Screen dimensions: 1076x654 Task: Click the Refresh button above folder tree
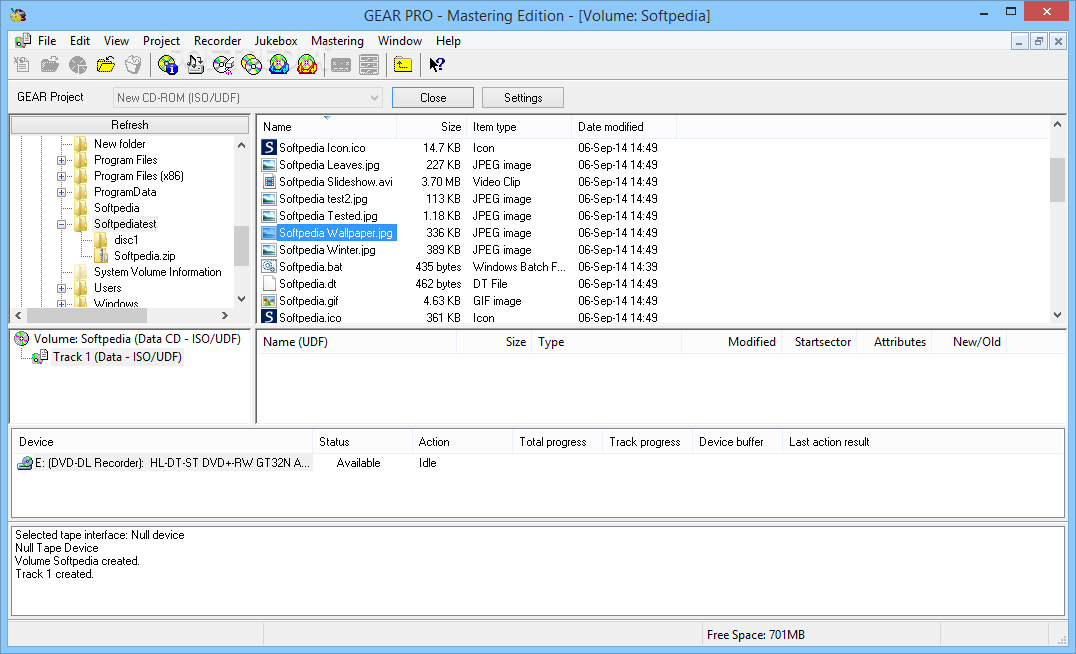[x=130, y=125]
